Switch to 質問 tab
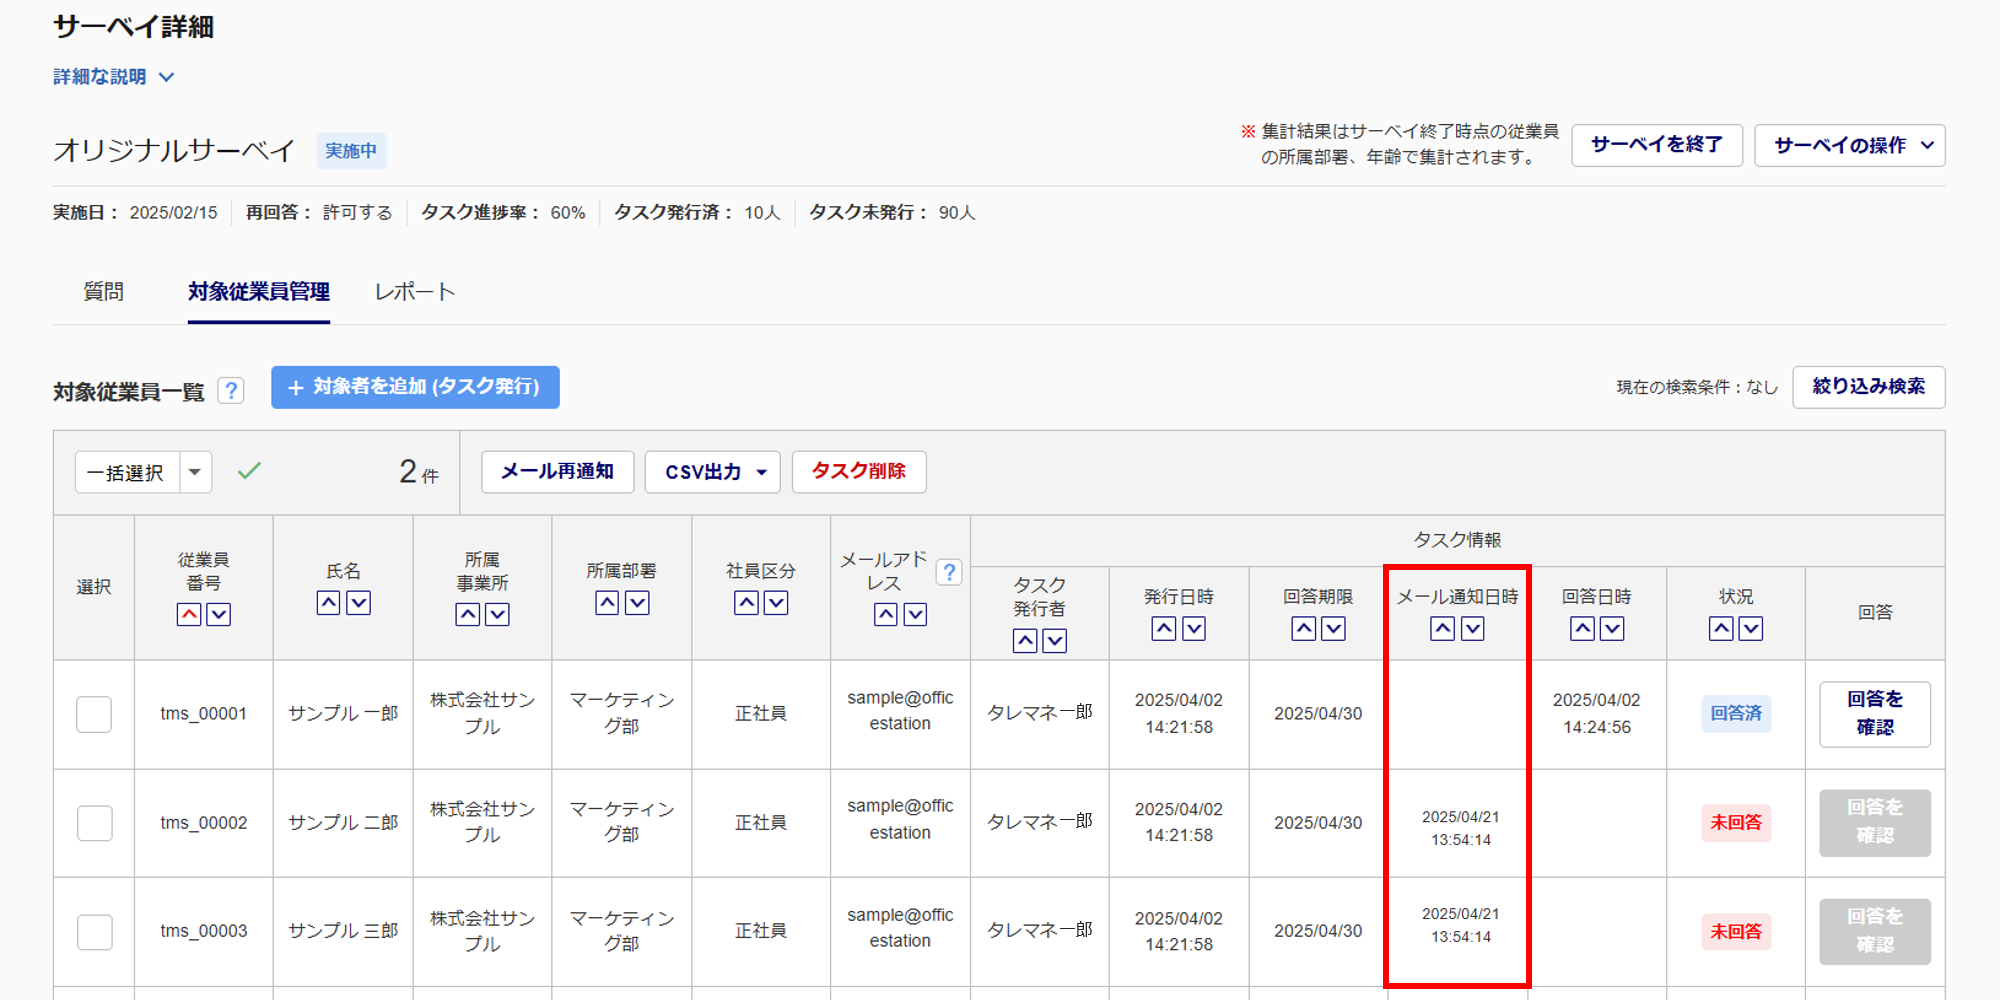 (x=103, y=291)
